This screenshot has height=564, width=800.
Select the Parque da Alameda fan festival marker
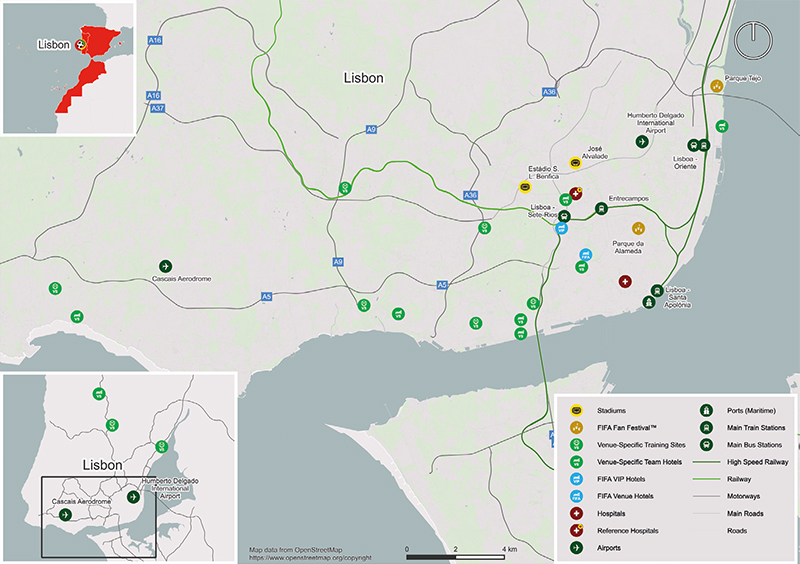coord(638,228)
